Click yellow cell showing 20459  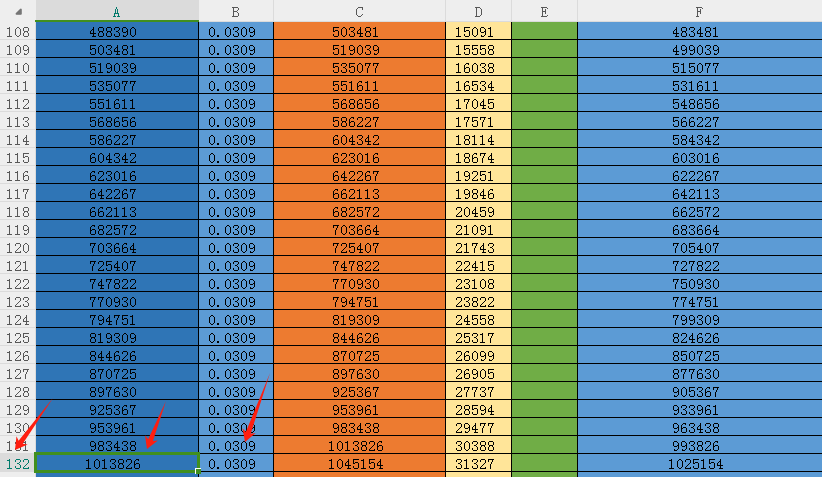(478, 212)
